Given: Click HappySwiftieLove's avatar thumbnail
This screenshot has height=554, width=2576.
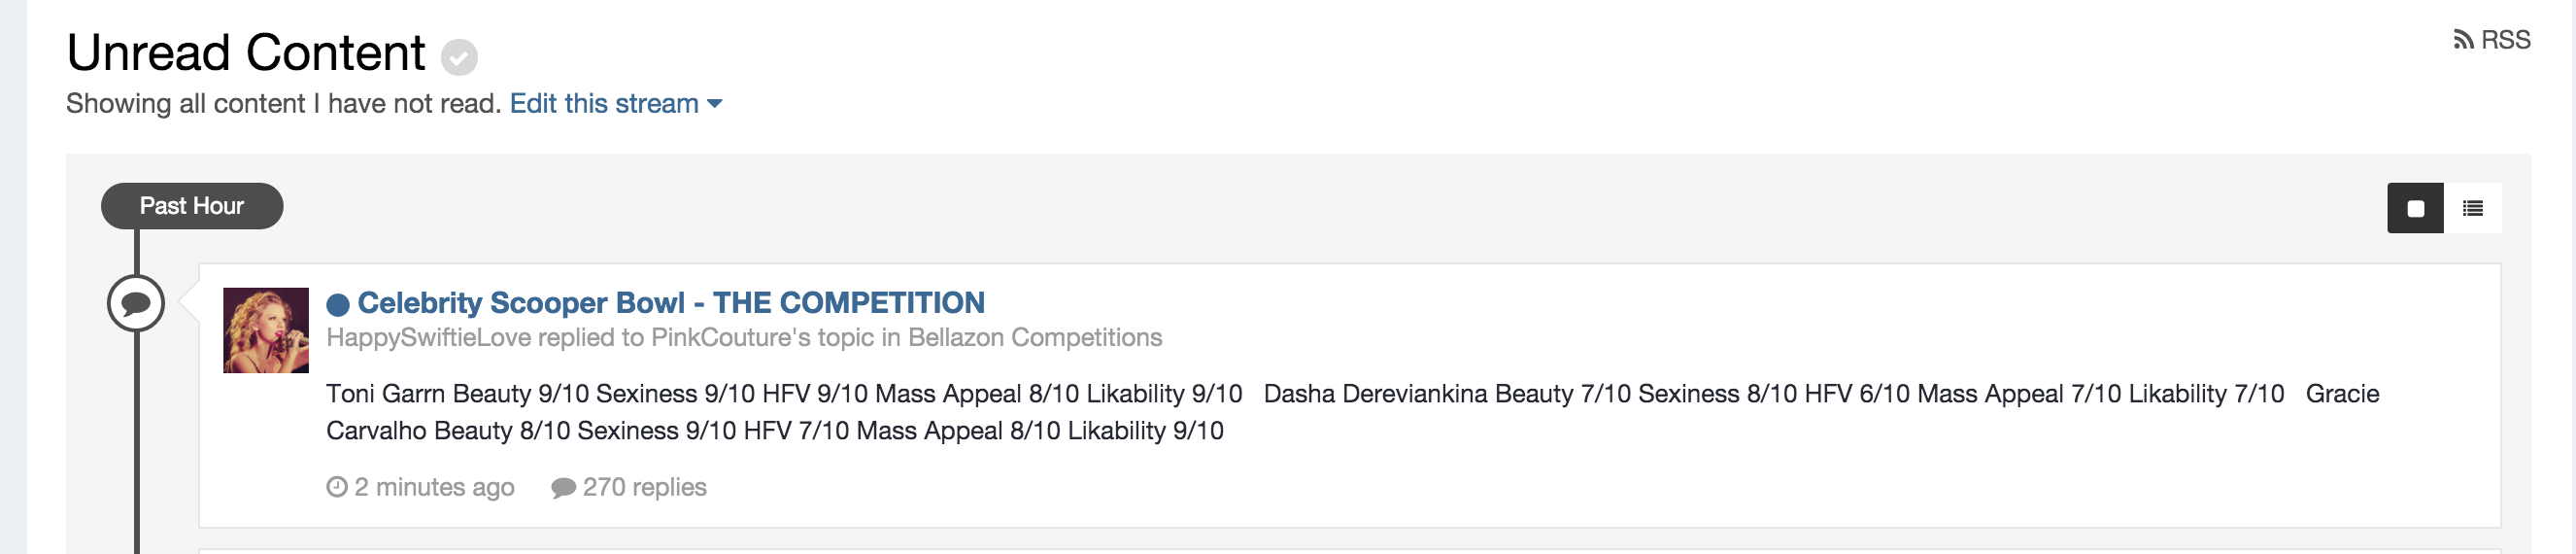Looking at the screenshot, I should click(x=266, y=330).
